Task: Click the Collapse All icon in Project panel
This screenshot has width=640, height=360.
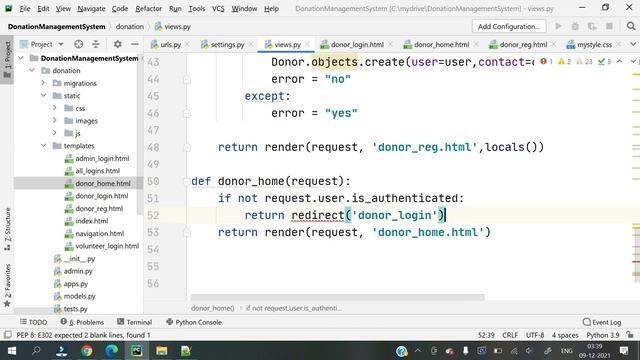Action: 96,44
